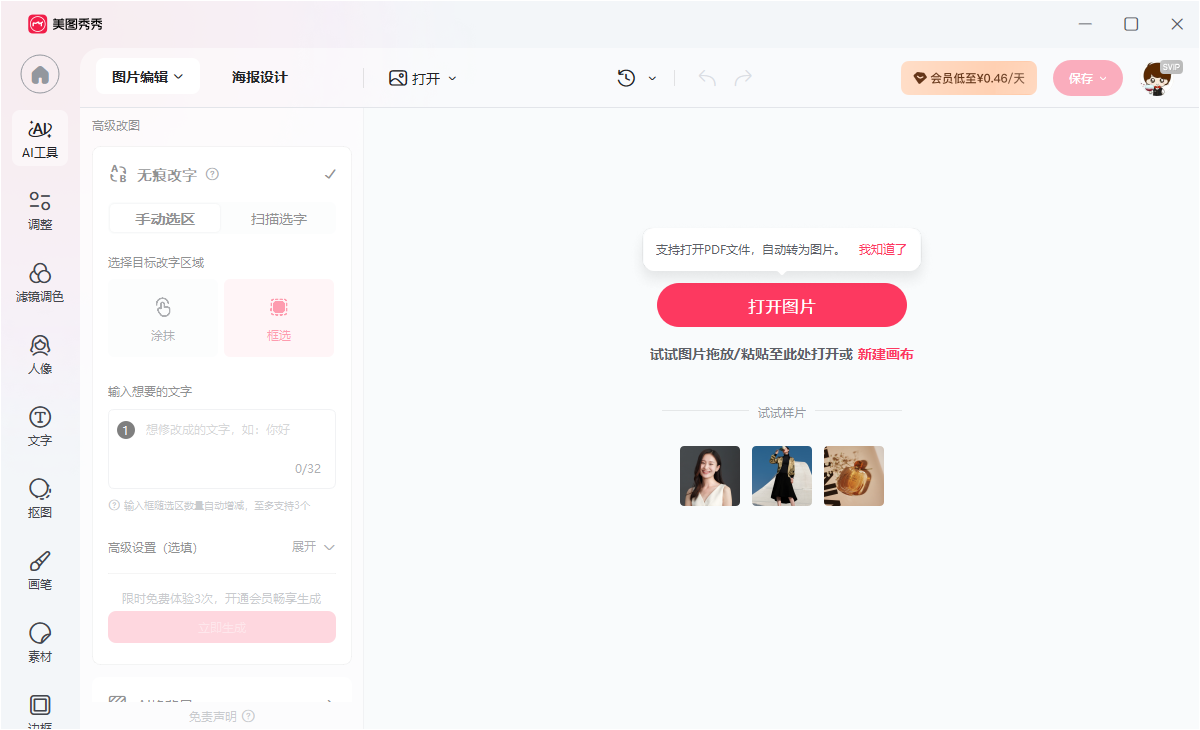Click the 打开图片 open image button

781,305
